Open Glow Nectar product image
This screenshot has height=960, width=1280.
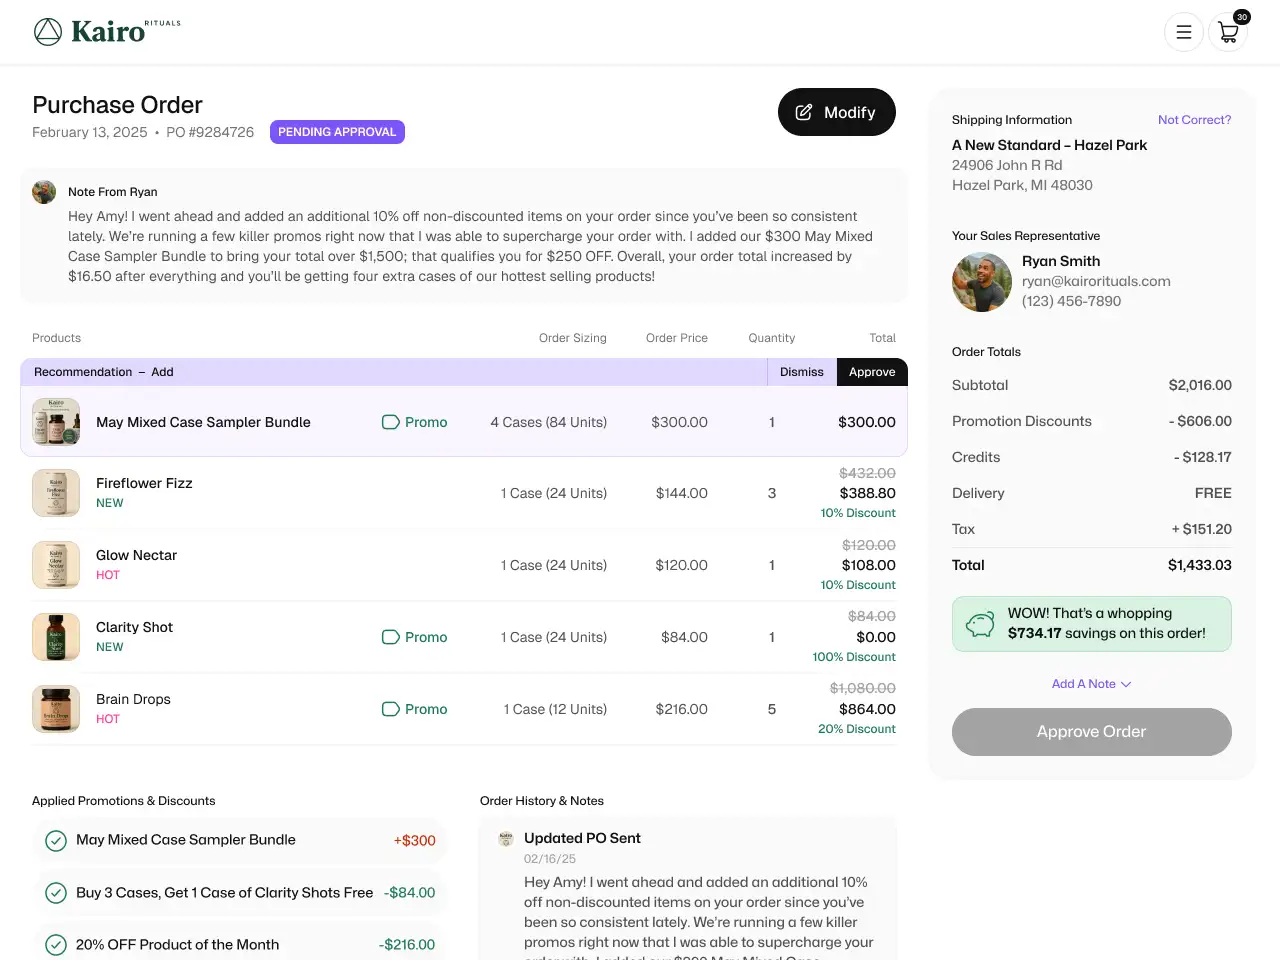[x=56, y=565]
